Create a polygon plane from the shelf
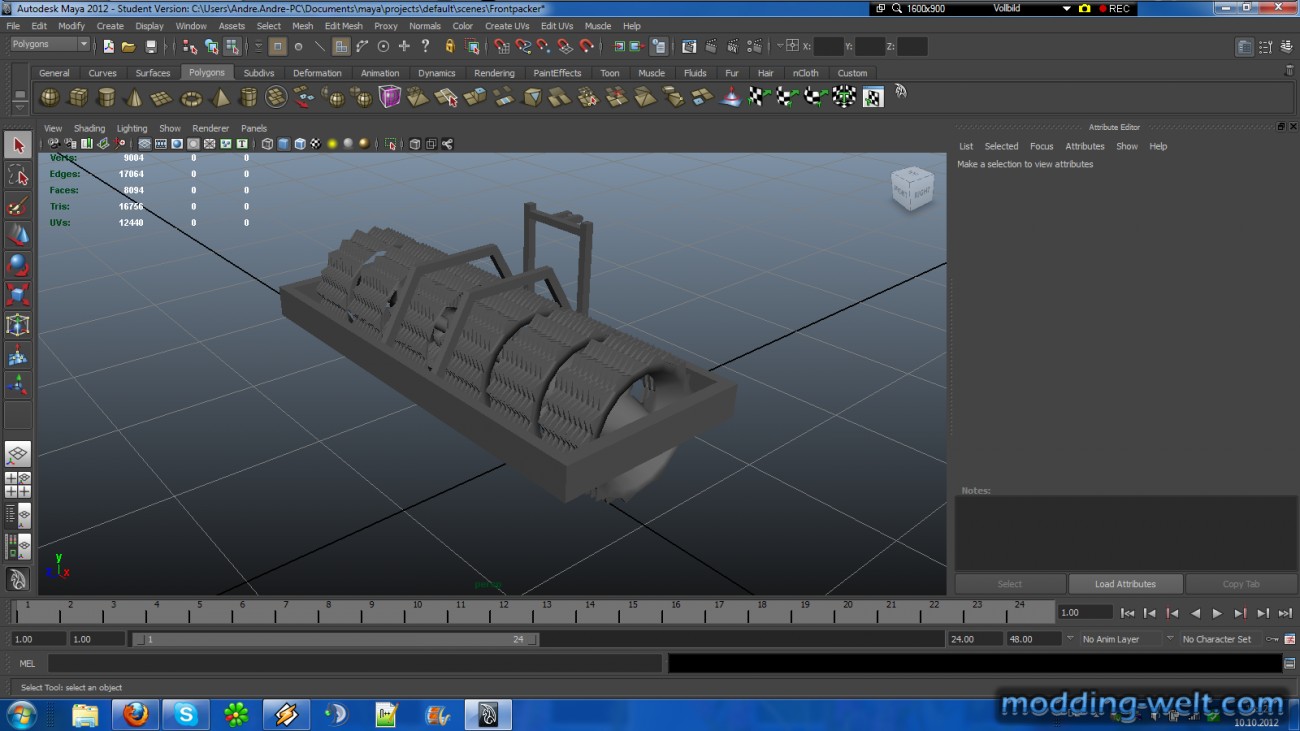The height and width of the screenshot is (731, 1300). (x=162, y=97)
